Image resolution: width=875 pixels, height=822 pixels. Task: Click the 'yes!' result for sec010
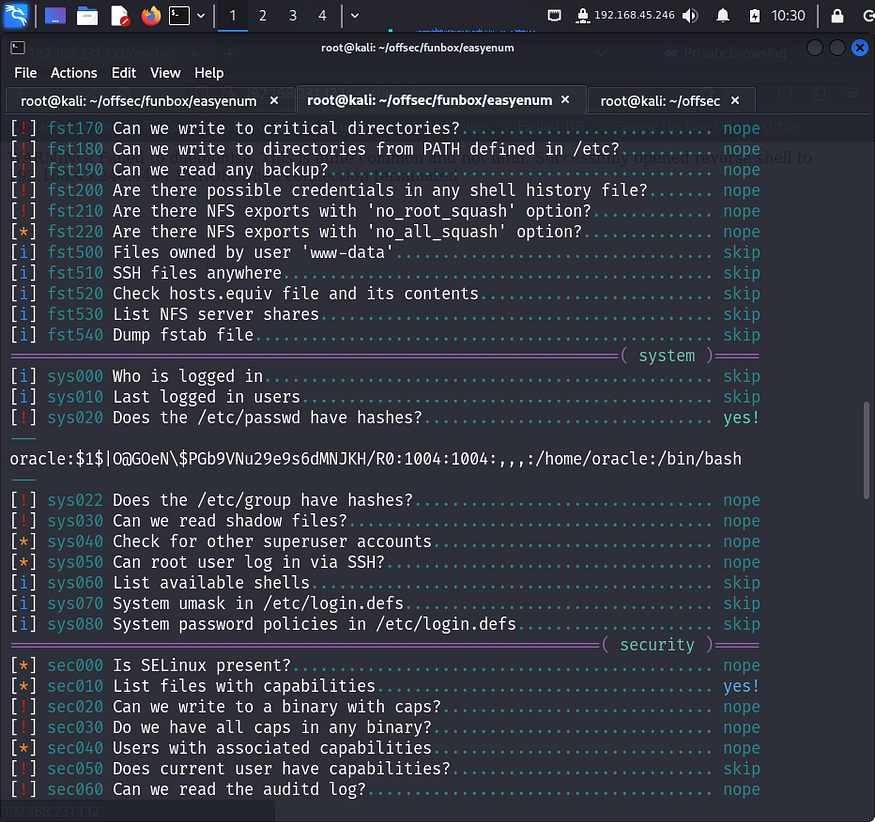(742, 686)
